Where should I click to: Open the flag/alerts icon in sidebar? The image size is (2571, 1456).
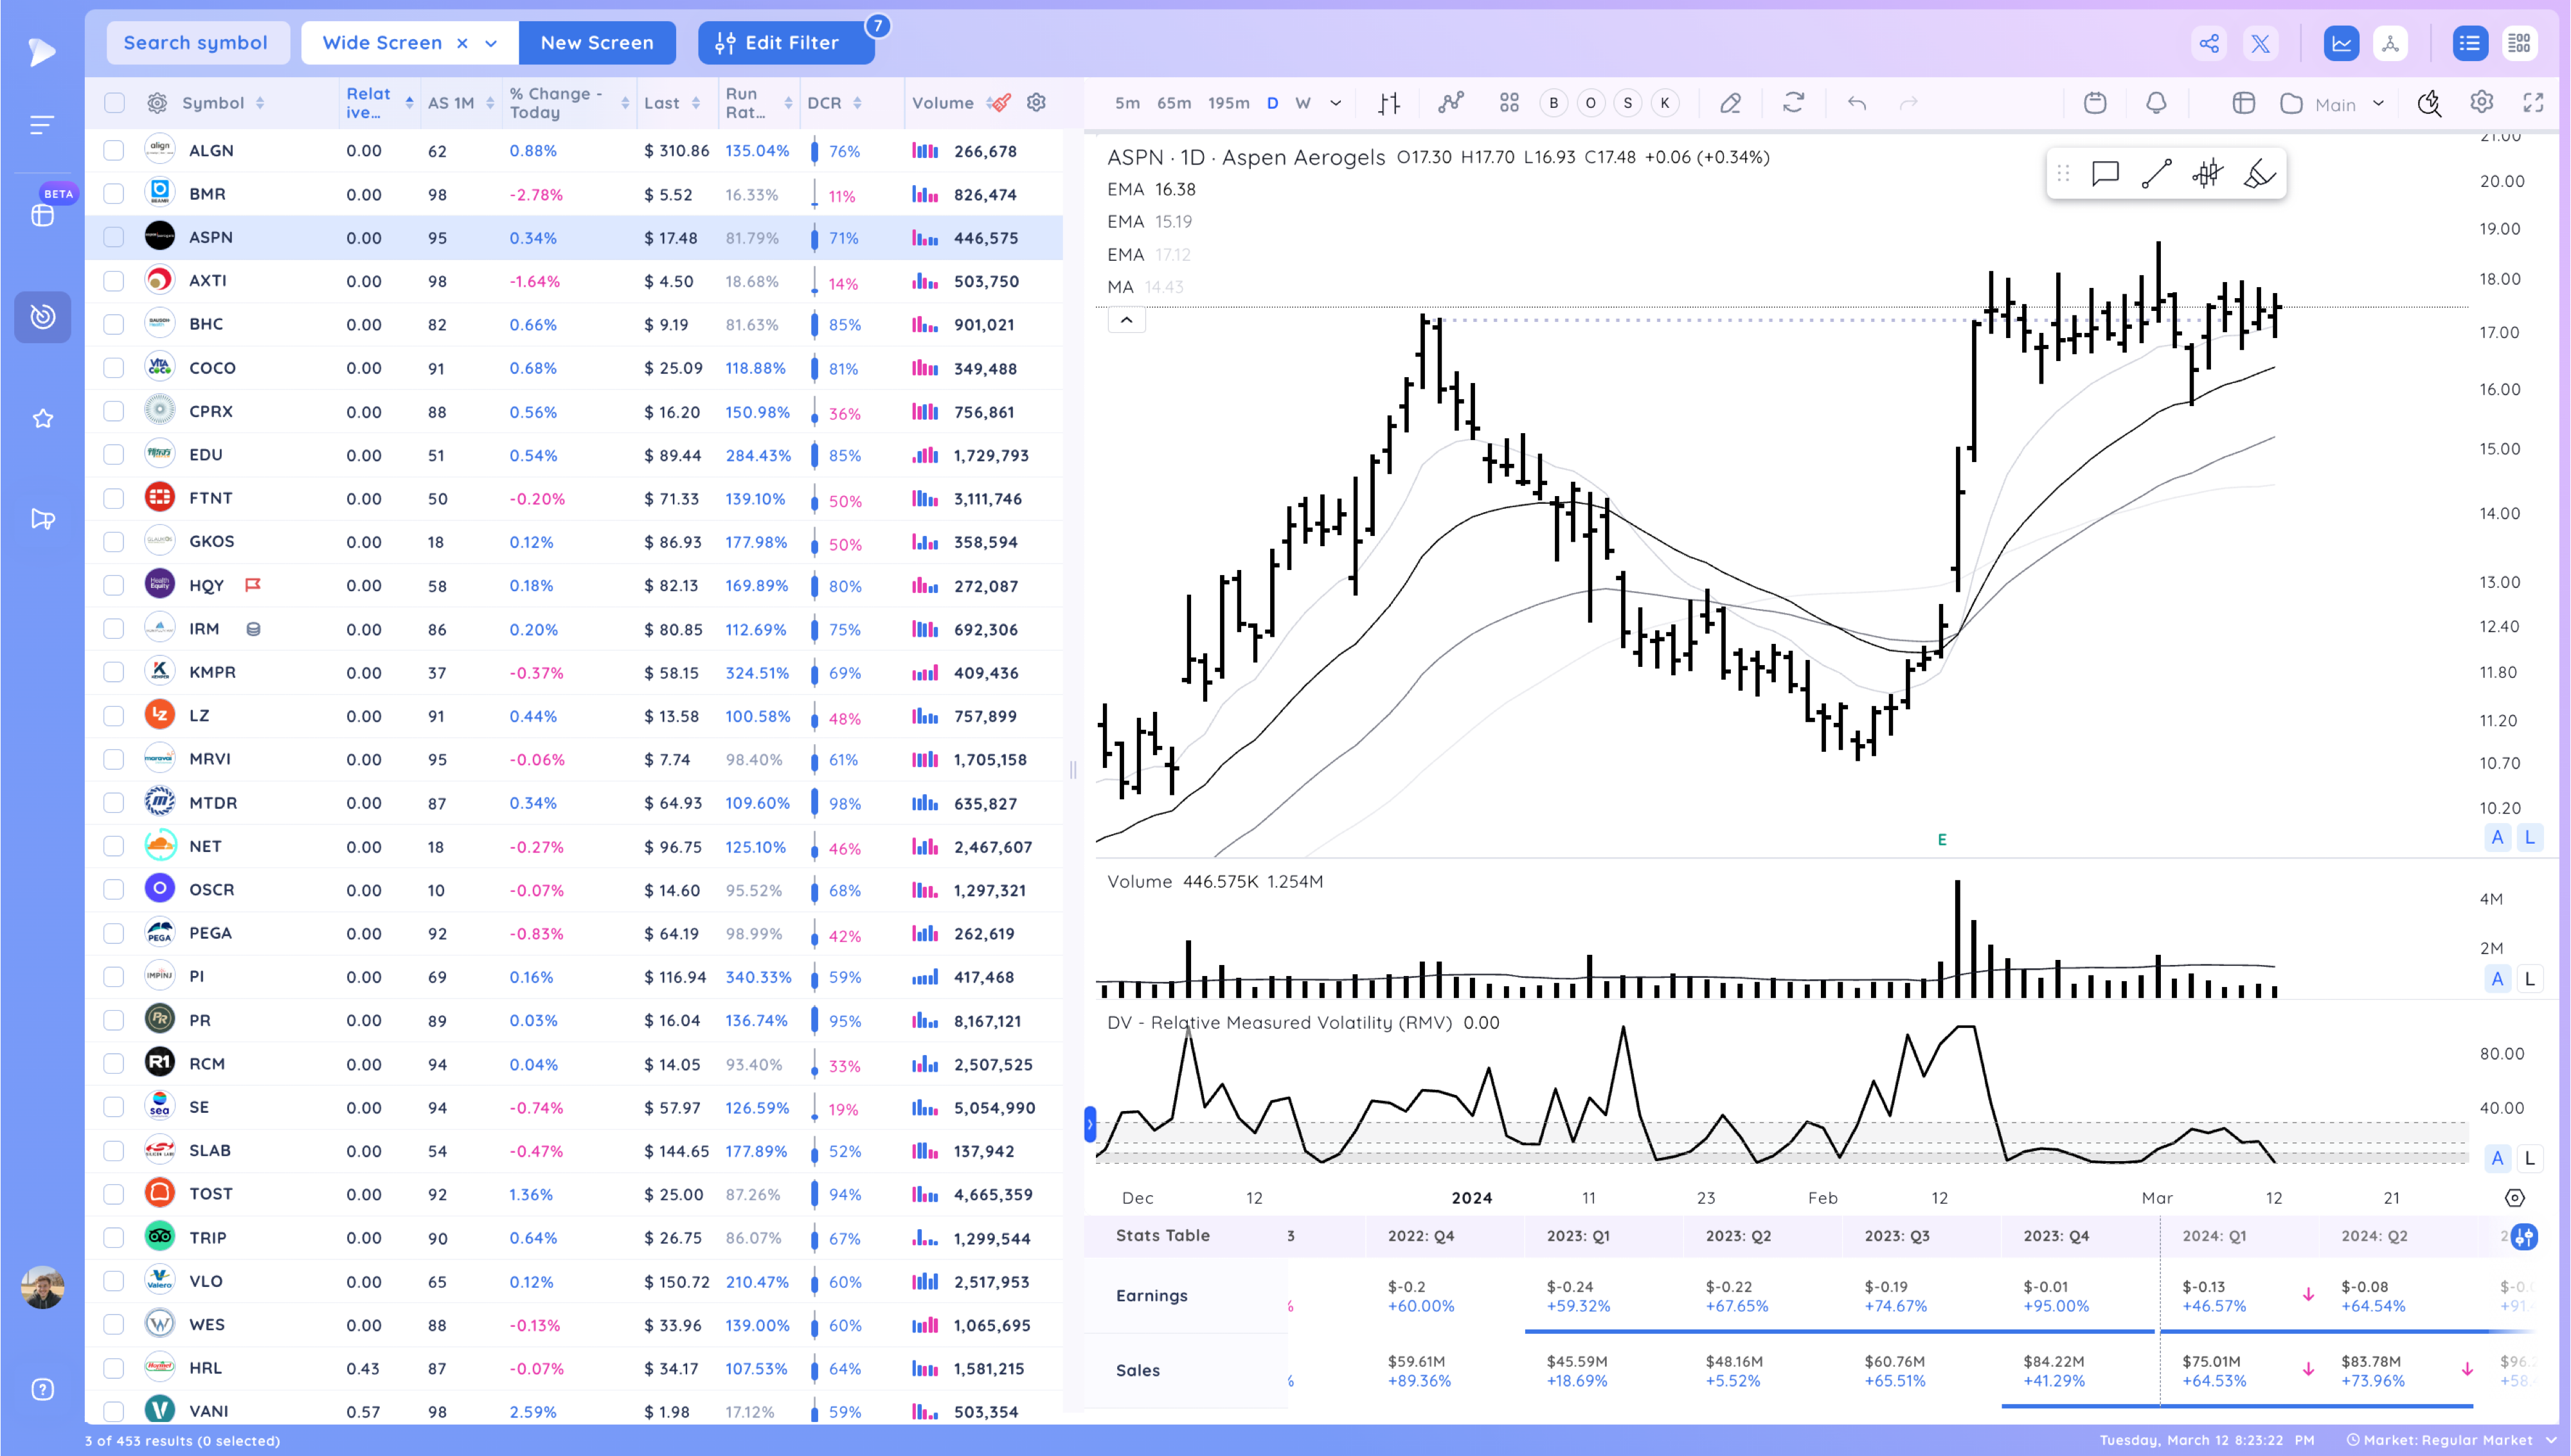click(x=42, y=518)
